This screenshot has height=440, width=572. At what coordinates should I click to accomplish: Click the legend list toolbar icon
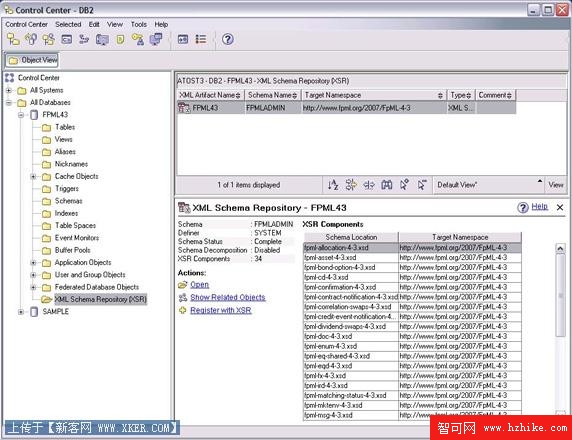click(x=201, y=39)
